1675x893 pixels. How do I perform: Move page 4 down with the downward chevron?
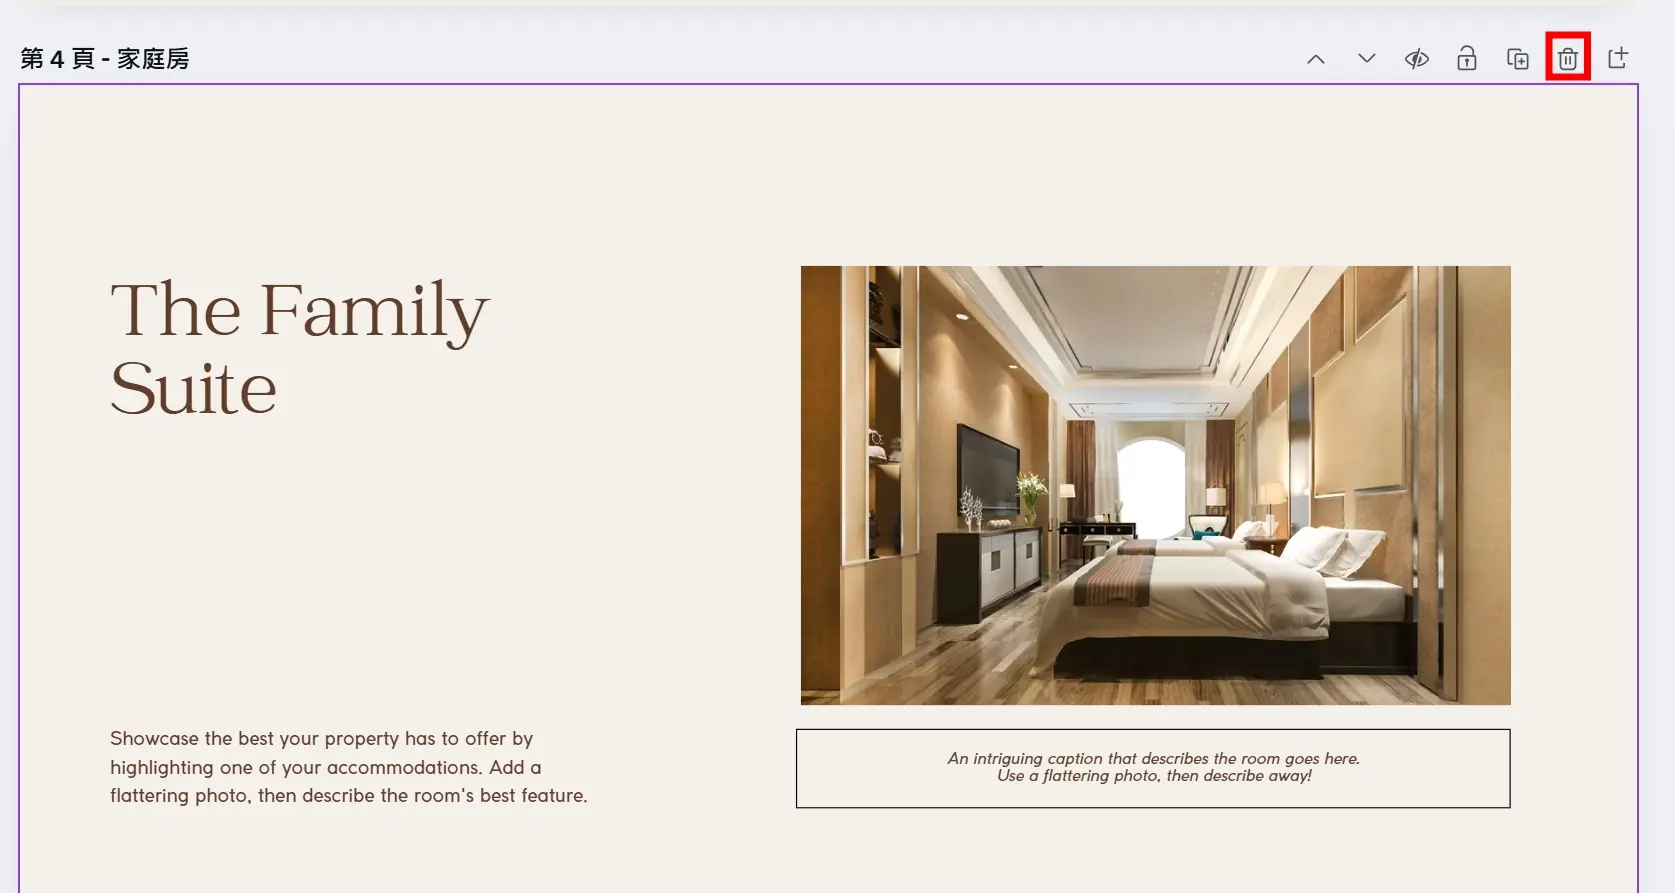click(1366, 59)
